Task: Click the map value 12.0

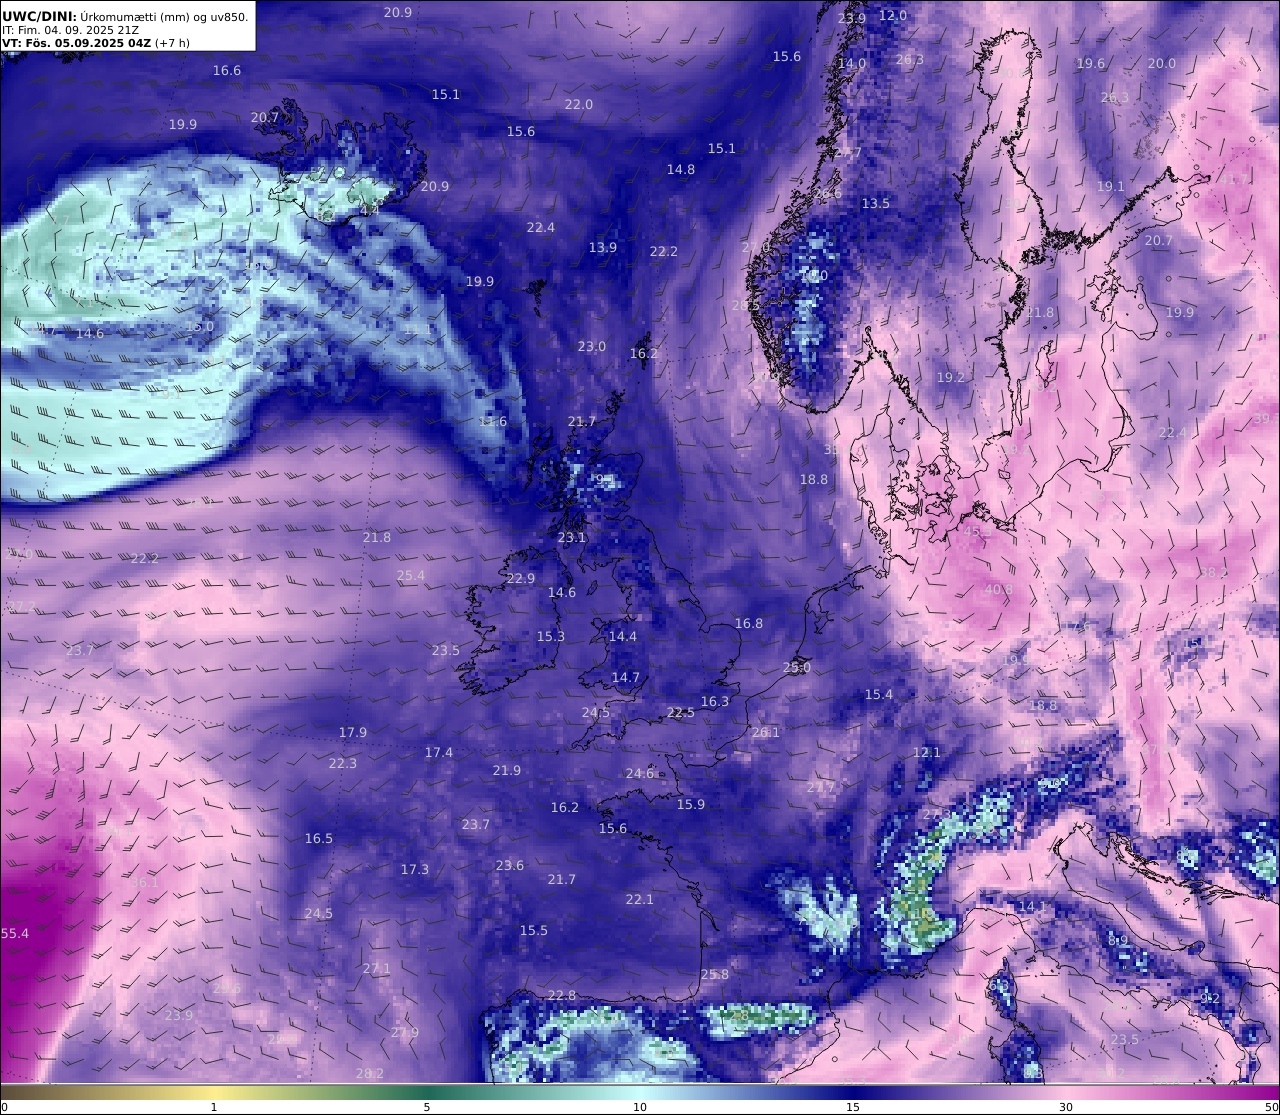Action: coord(893,16)
